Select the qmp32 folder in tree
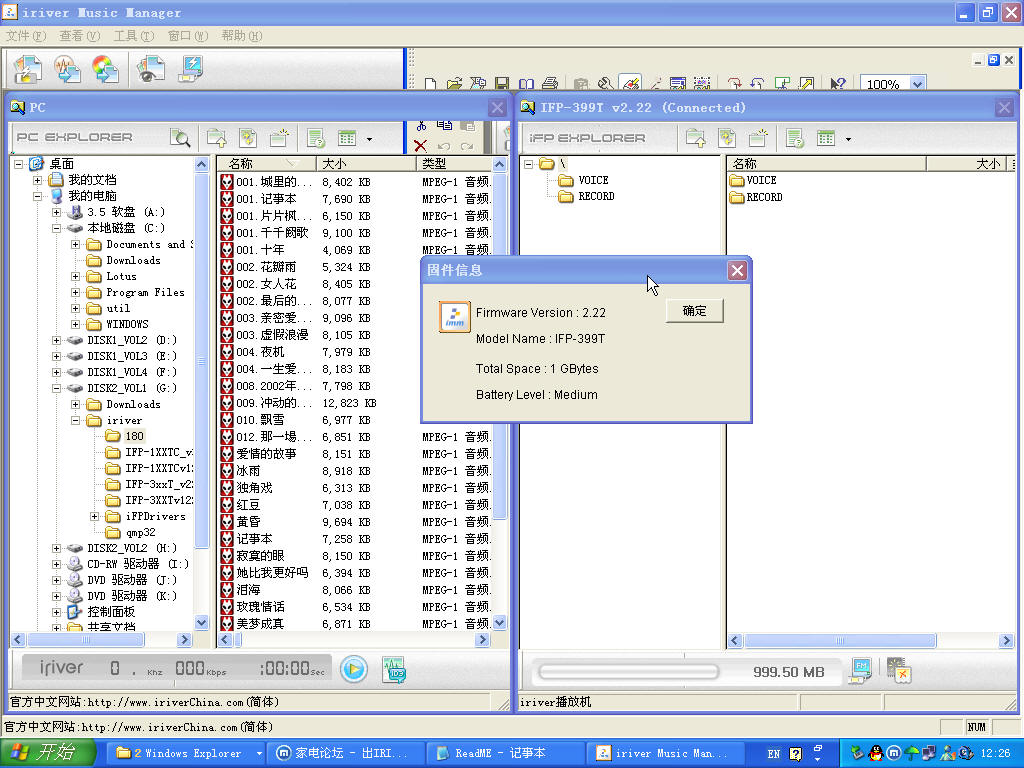This screenshot has width=1024, height=768. pyautogui.click(x=140, y=532)
